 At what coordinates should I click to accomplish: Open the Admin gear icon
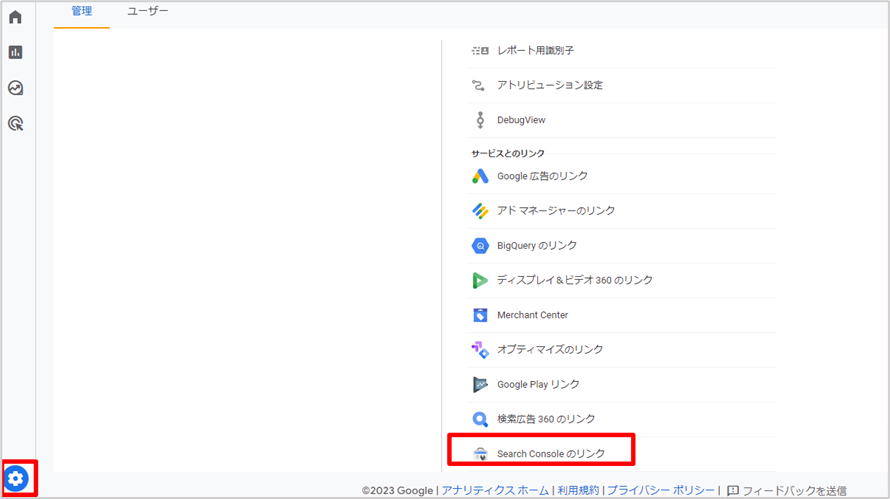[16, 479]
